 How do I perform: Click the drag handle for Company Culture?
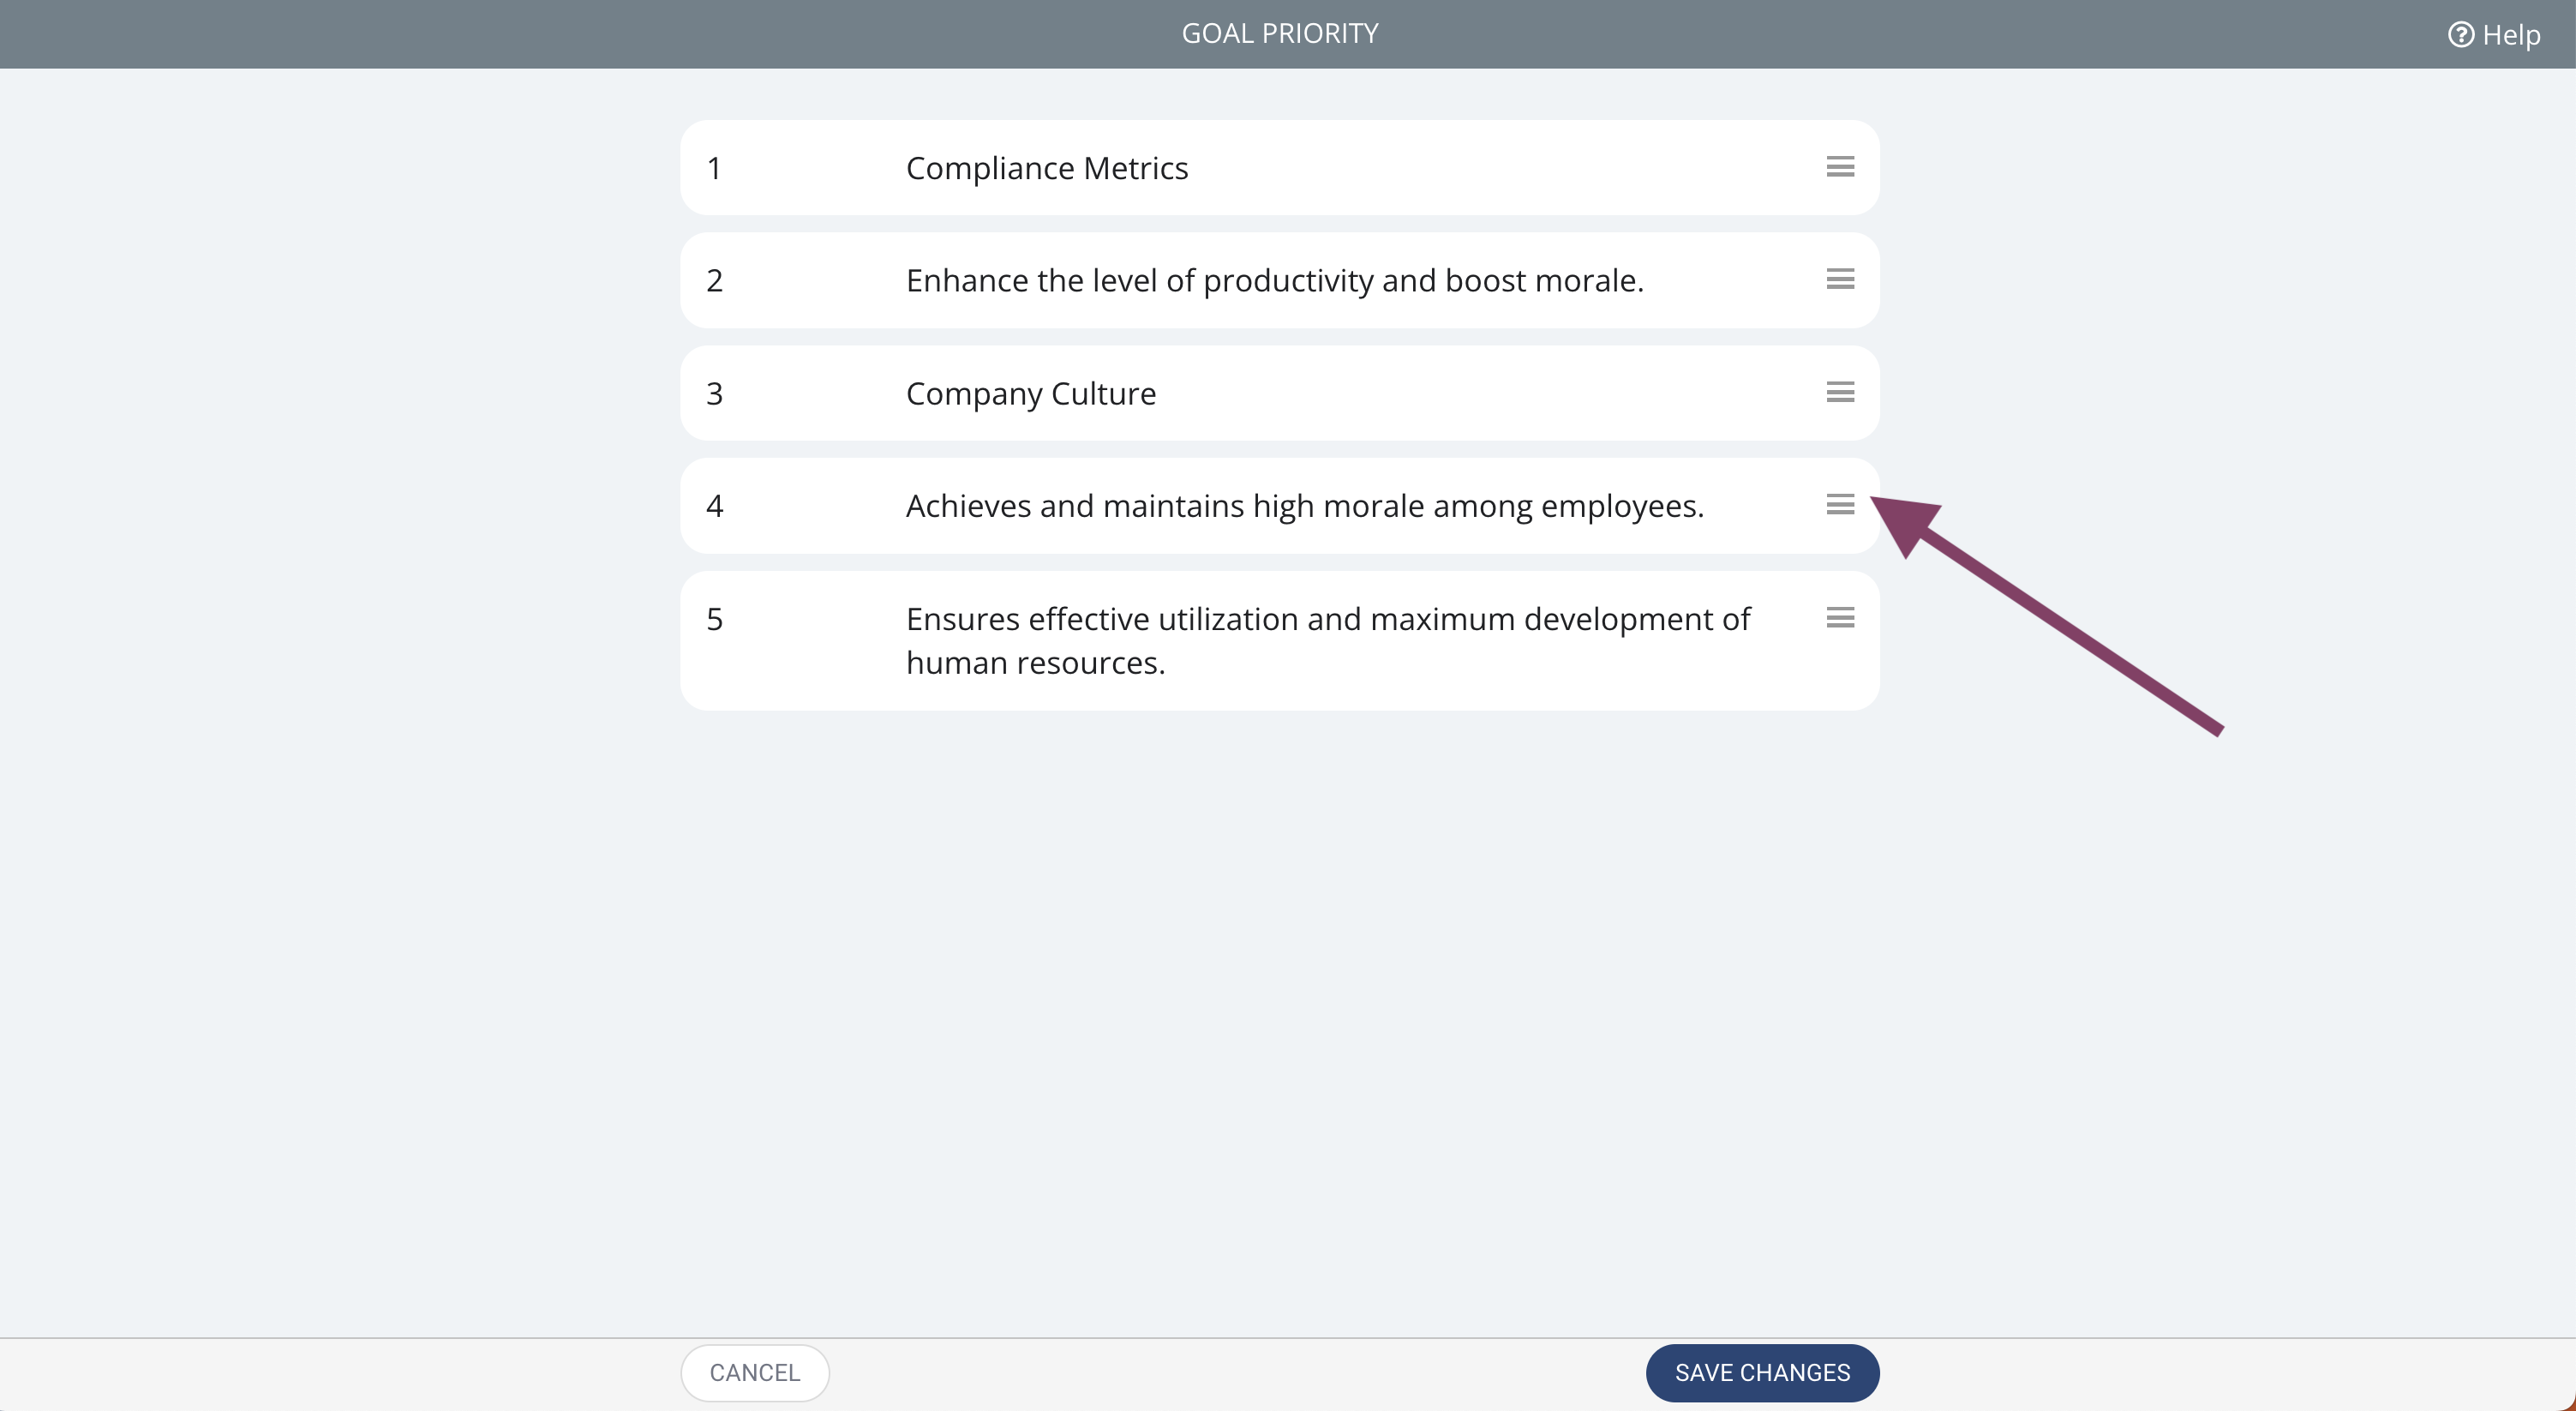[1840, 392]
